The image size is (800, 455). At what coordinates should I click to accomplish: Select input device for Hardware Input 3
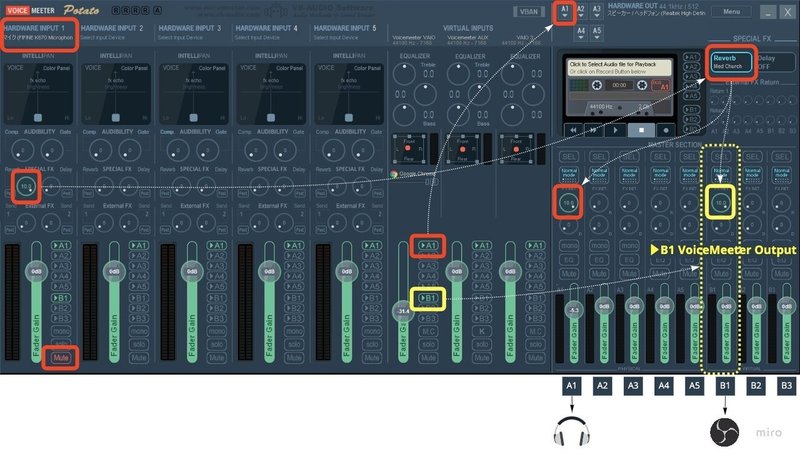[180, 38]
